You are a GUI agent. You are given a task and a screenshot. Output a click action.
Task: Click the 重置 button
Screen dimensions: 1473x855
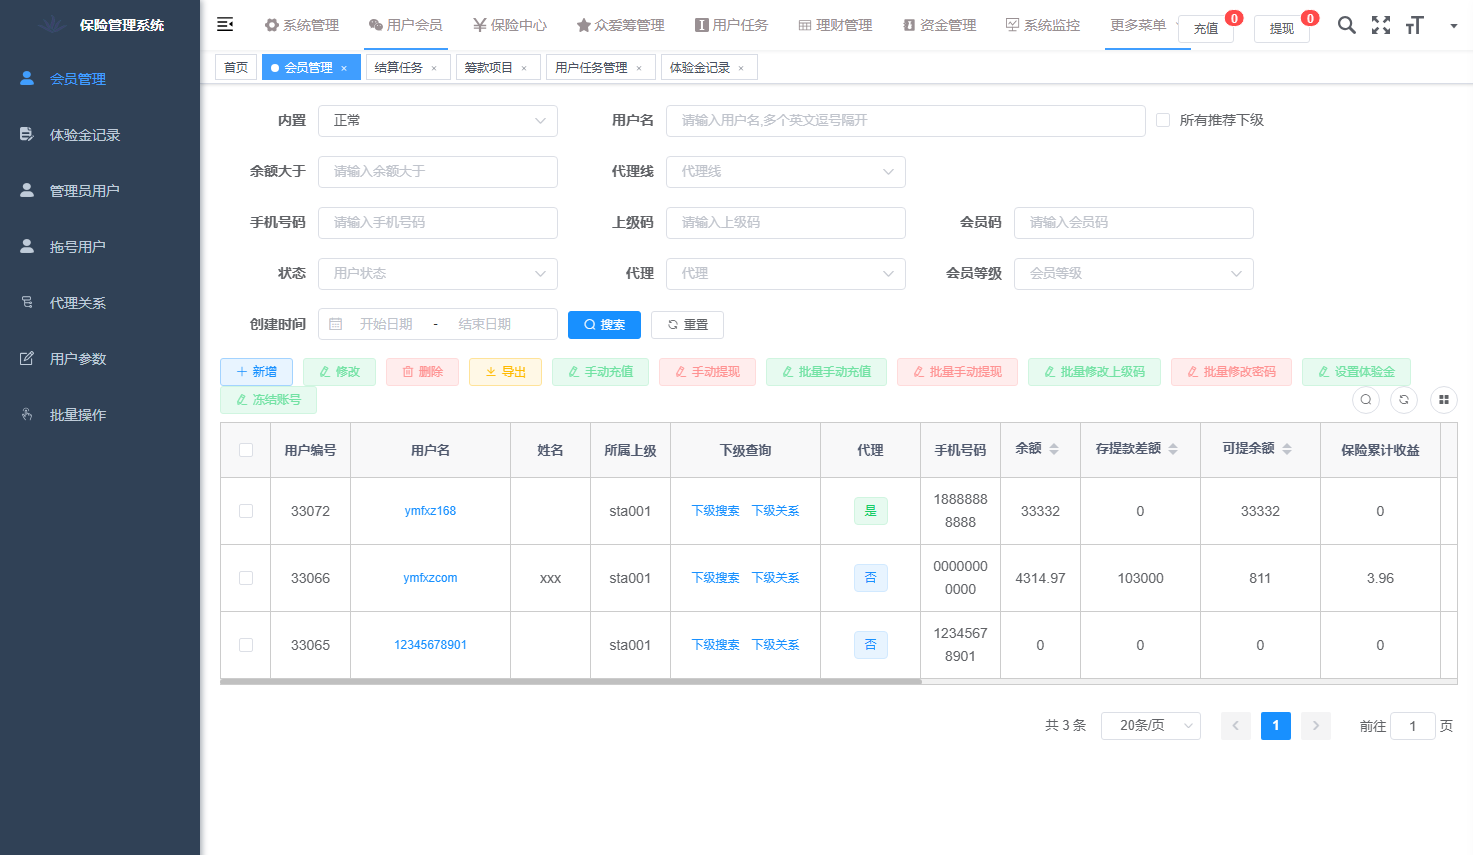coord(687,325)
